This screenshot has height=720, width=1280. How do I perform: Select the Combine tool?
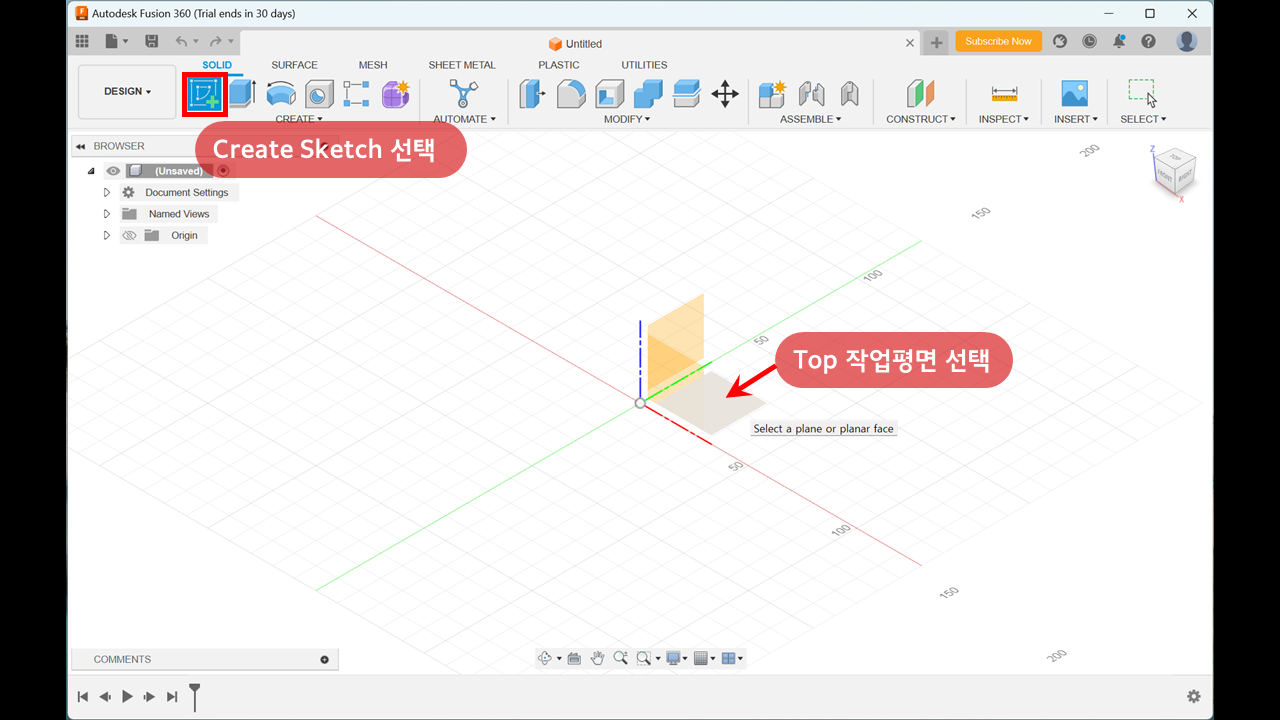coord(648,94)
